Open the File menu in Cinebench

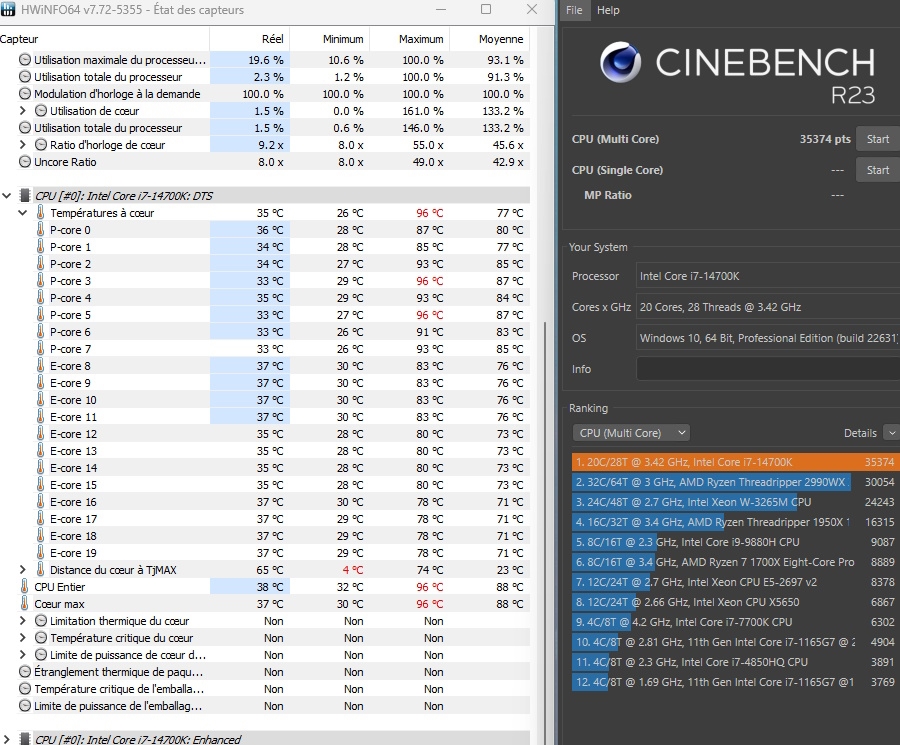(x=574, y=10)
